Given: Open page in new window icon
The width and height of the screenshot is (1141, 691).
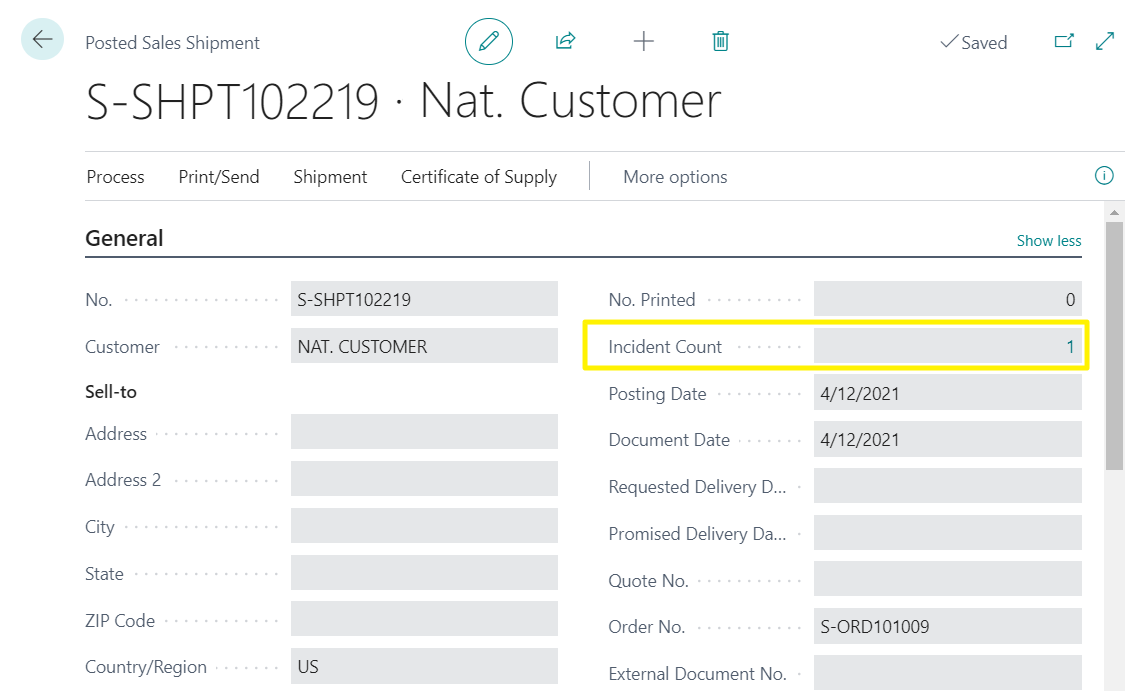Looking at the screenshot, I should 1064,42.
